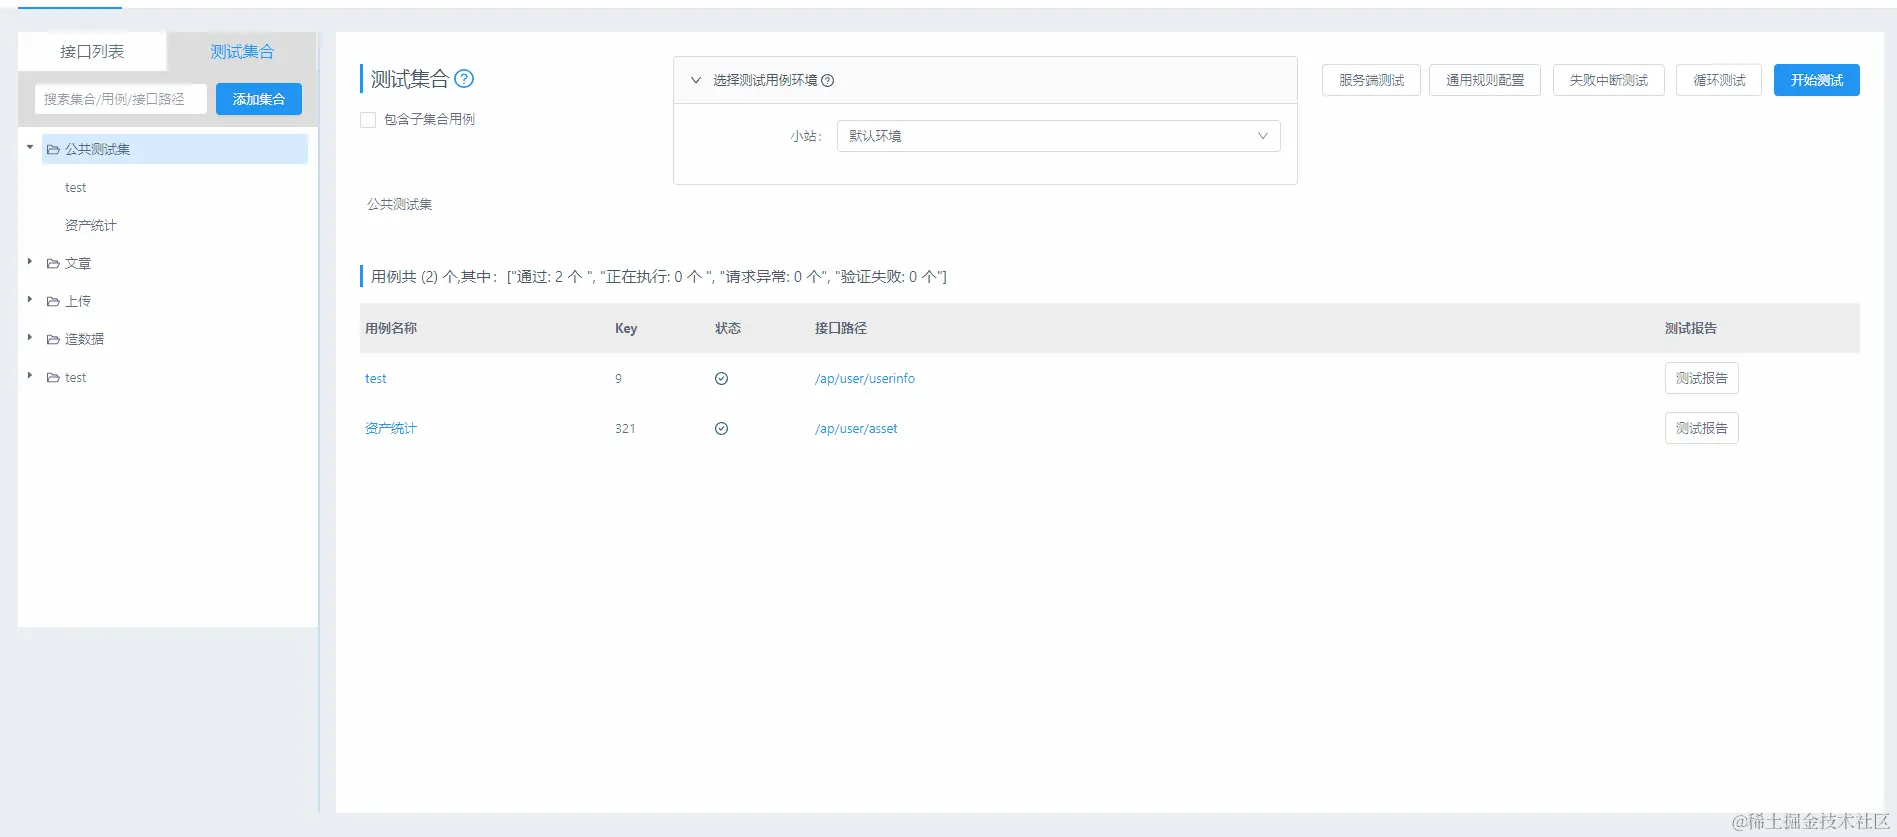
Task: Select the 造数据 collection in the tree
Action: pos(85,340)
